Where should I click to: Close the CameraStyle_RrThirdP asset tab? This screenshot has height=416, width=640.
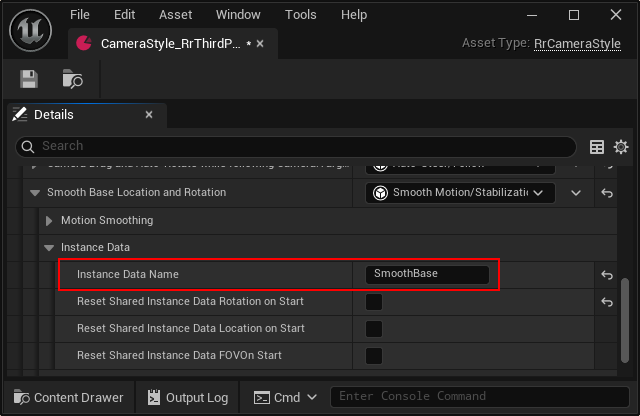click(x=260, y=44)
